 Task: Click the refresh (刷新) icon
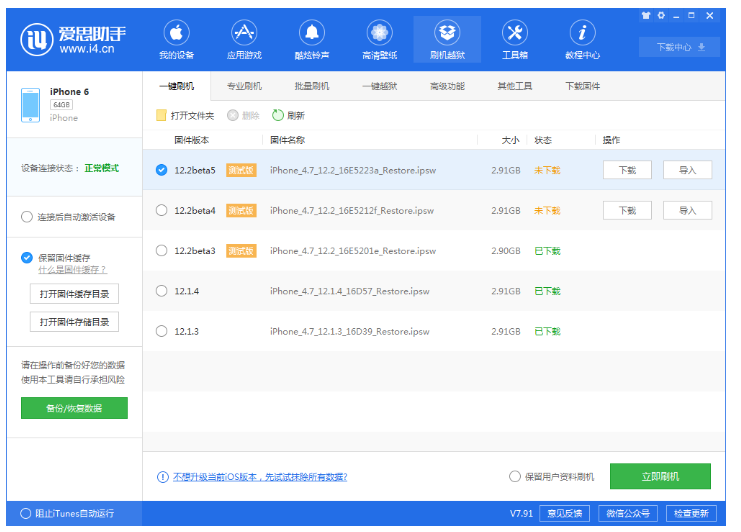point(278,115)
